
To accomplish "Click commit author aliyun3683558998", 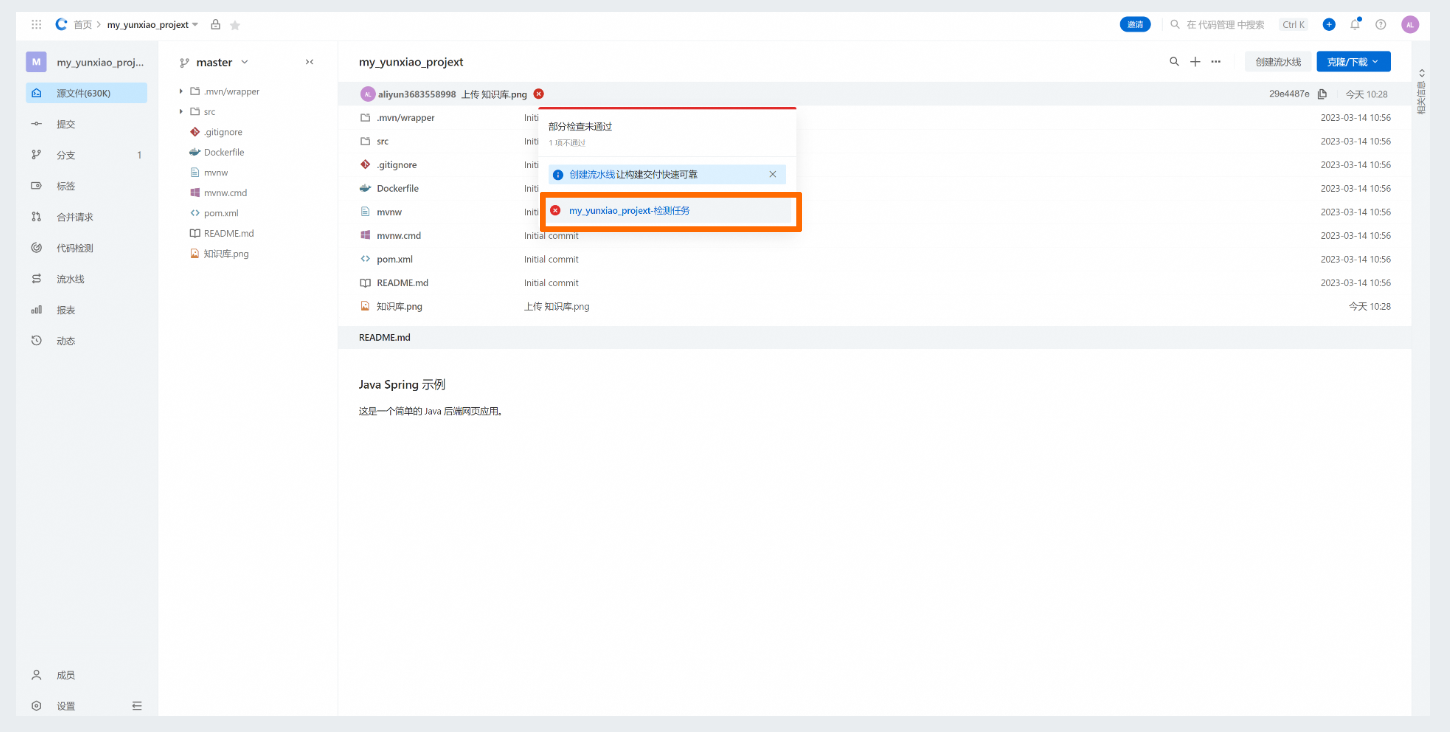I will (x=417, y=94).
